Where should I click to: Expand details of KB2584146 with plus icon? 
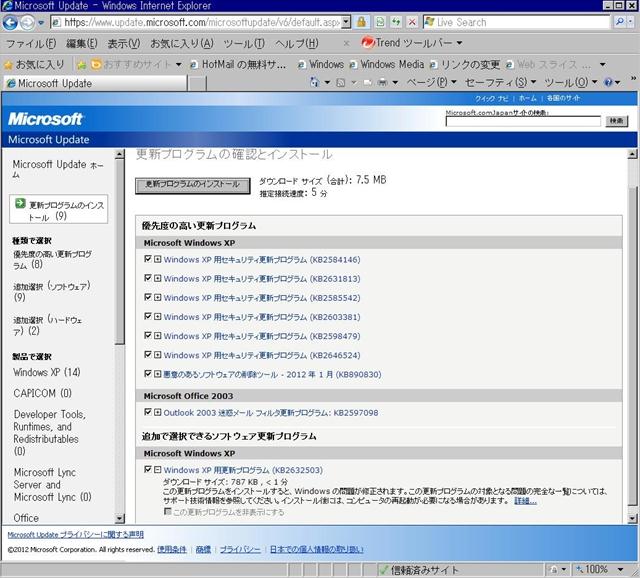pos(158,259)
